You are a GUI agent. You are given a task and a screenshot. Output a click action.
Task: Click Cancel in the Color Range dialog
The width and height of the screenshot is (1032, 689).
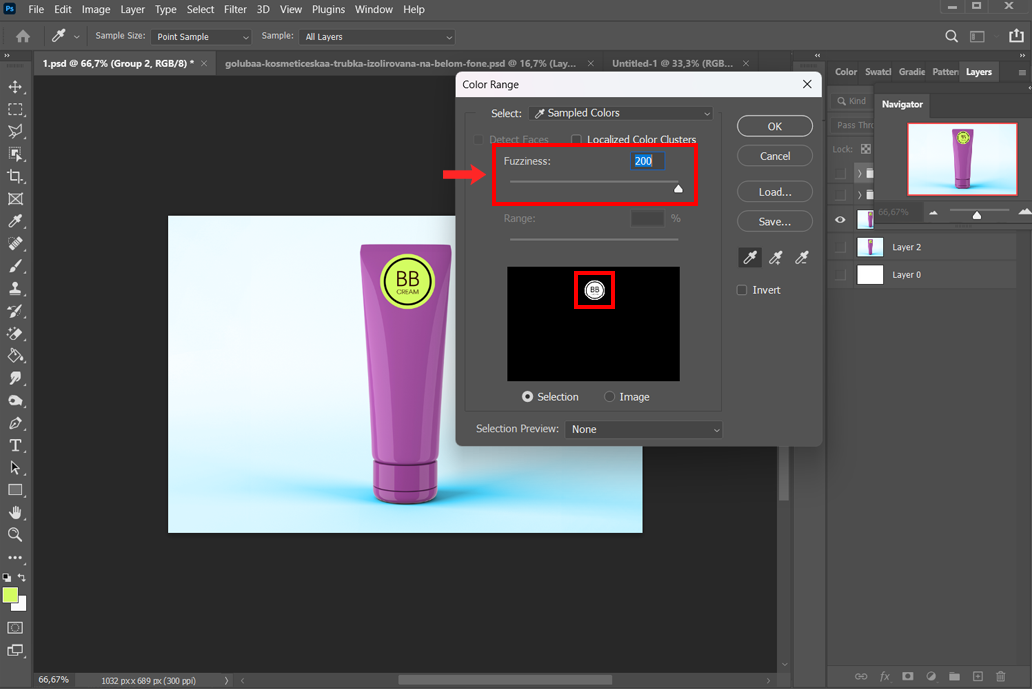(775, 156)
